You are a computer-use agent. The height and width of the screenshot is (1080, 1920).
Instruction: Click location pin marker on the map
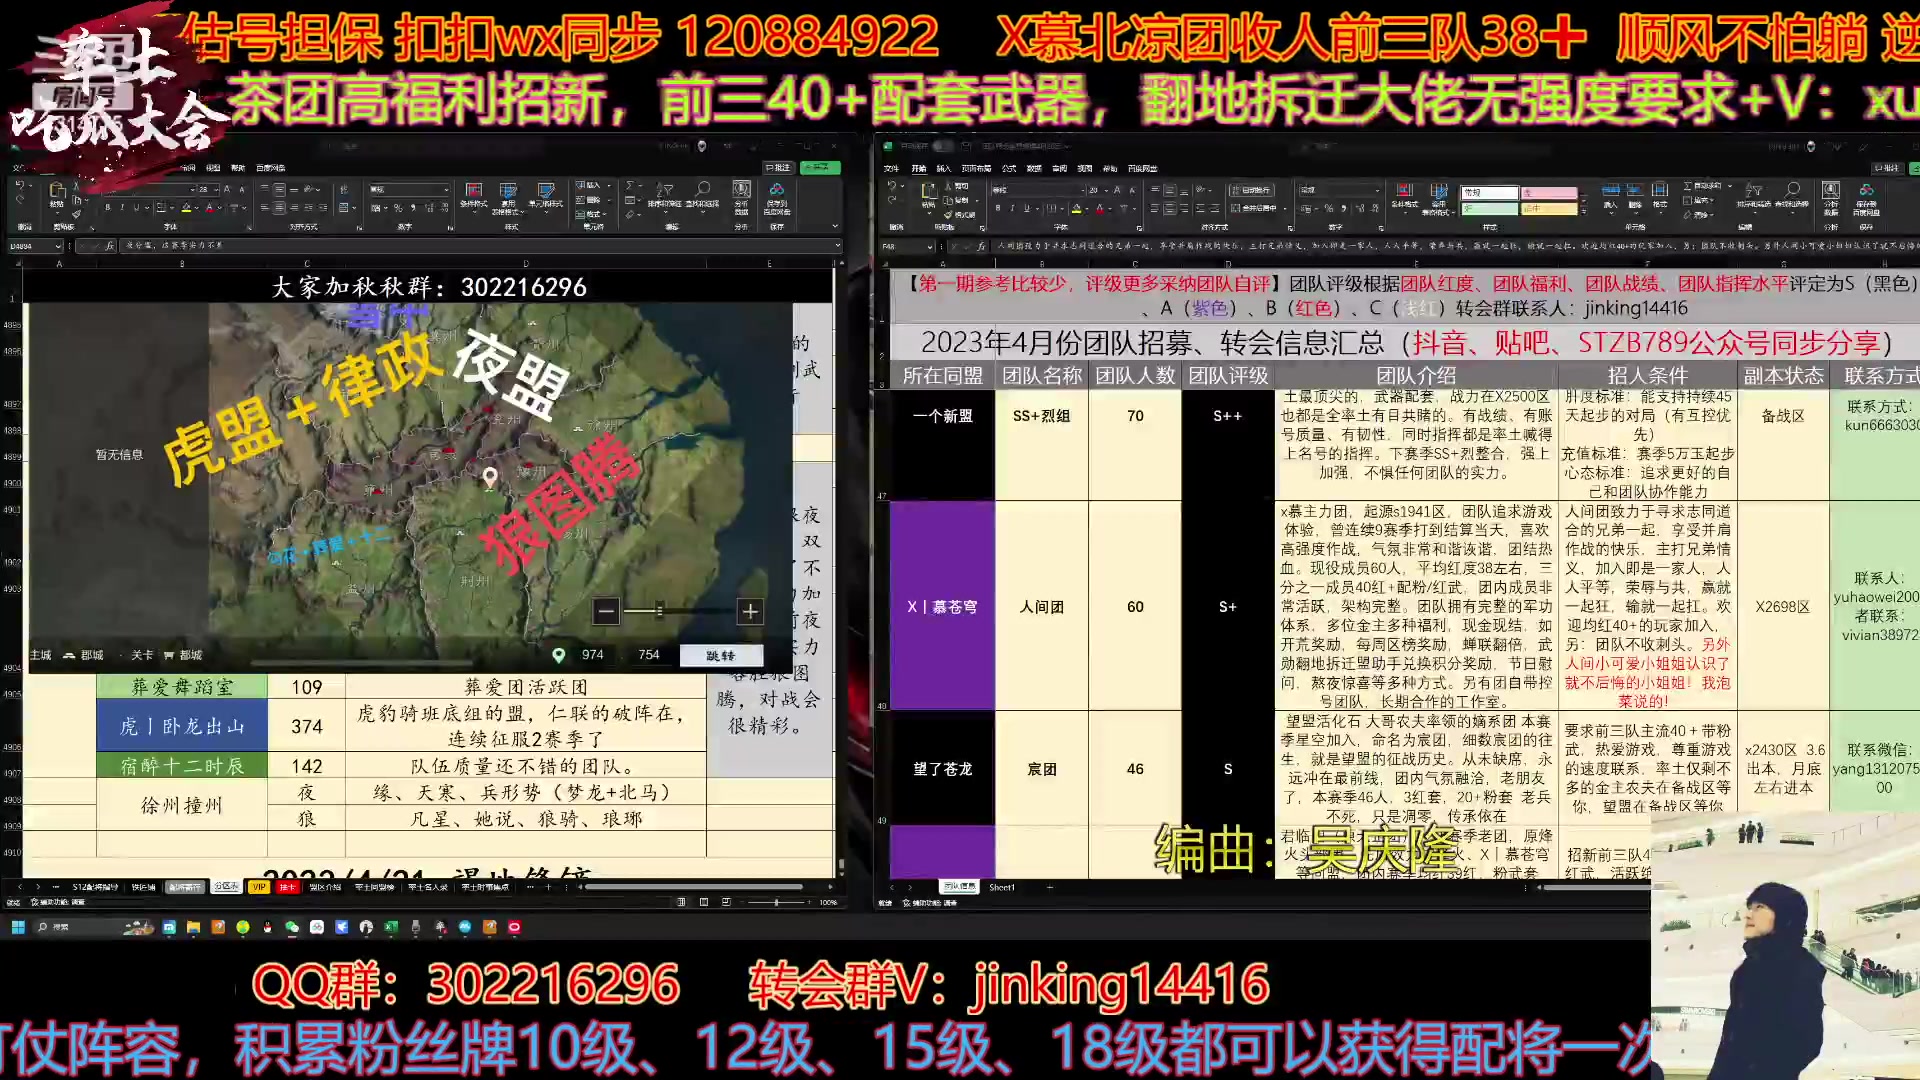(490, 477)
